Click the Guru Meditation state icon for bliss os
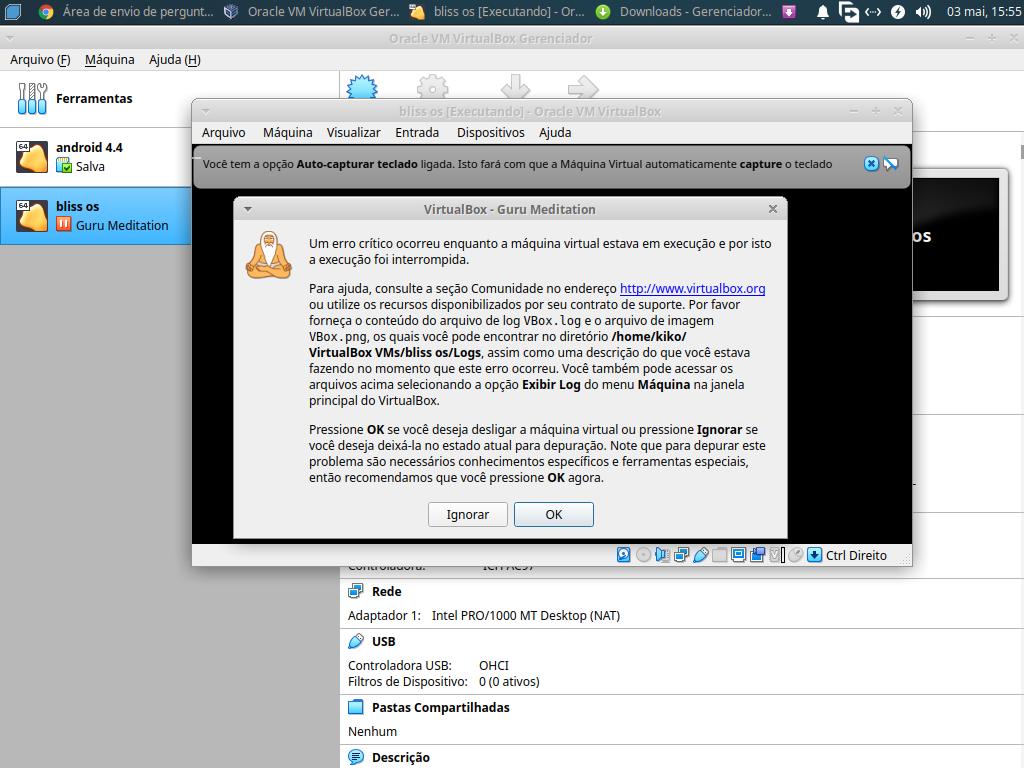Viewport: 1024px width, 768px height. point(63,225)
